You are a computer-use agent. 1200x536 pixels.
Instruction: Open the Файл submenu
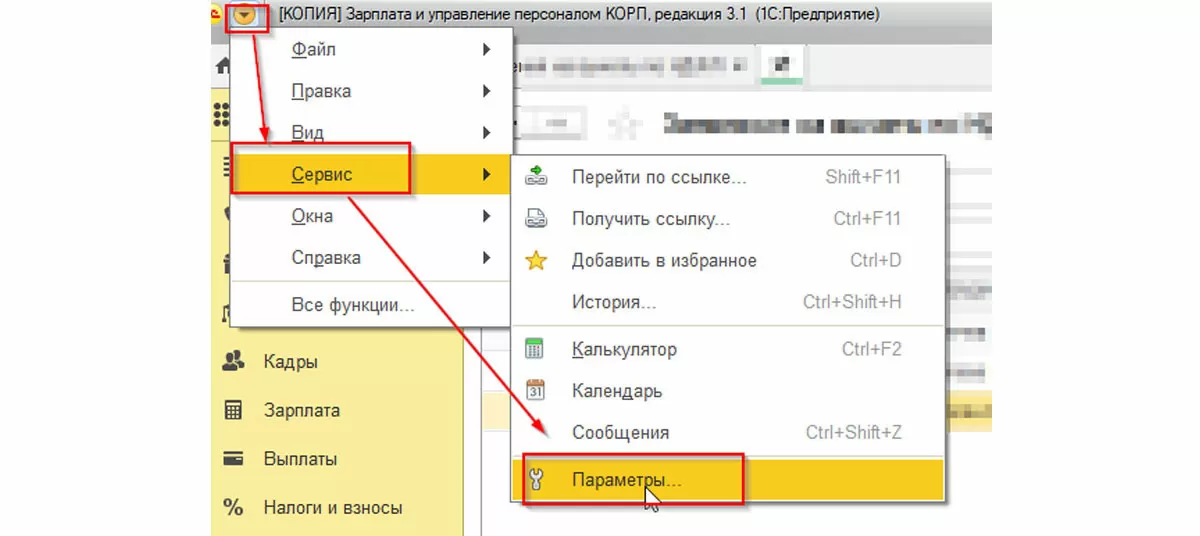click(371, 49)
